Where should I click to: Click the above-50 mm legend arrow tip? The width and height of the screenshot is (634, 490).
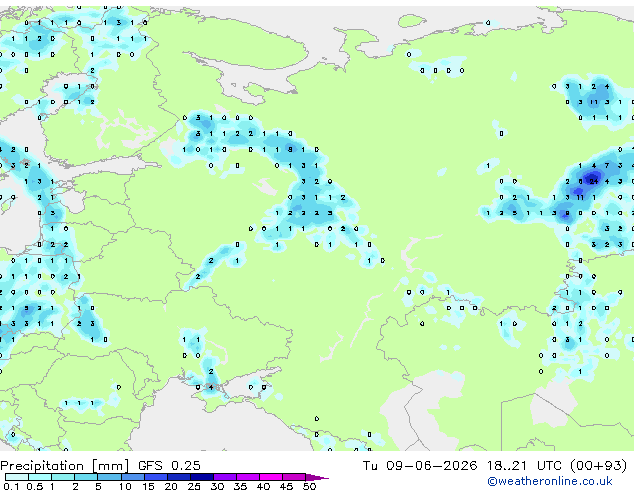[x=317, y=477]
